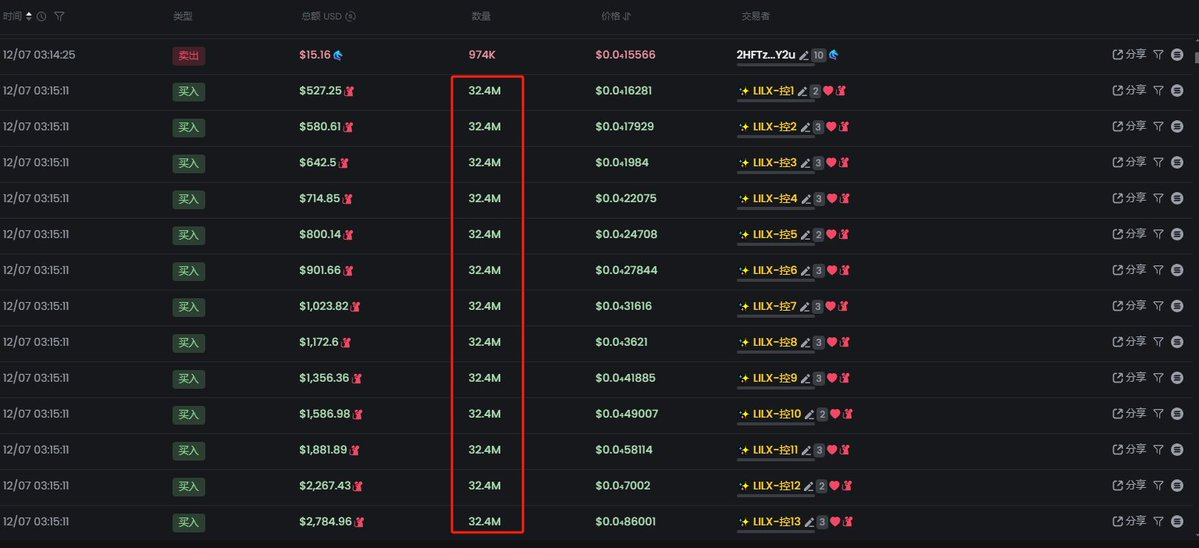Open the time column filter funnel

pos(60,16)
